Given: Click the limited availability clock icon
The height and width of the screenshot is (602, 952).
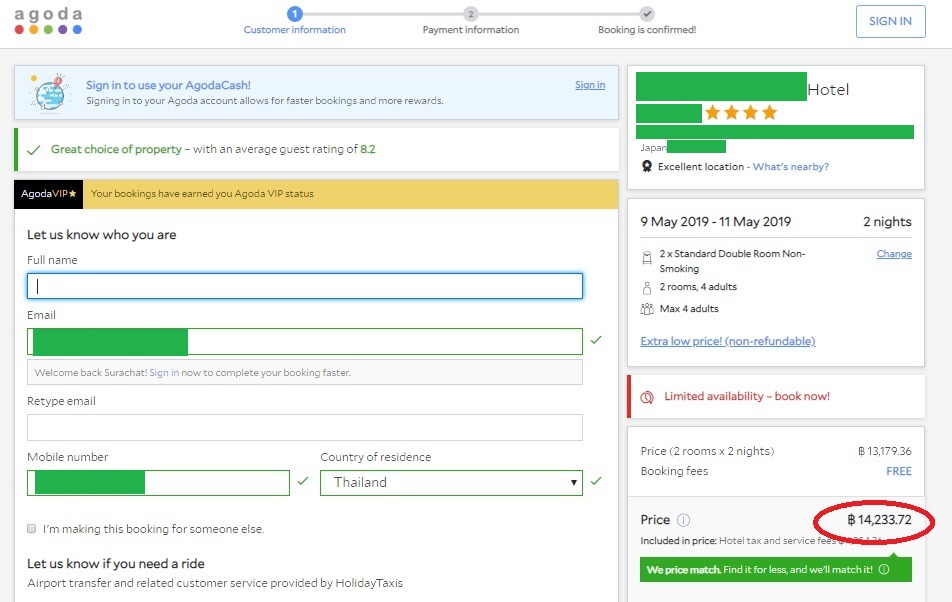Looking at the screenshot, I should pyautogui.click(x=647, y=397).
